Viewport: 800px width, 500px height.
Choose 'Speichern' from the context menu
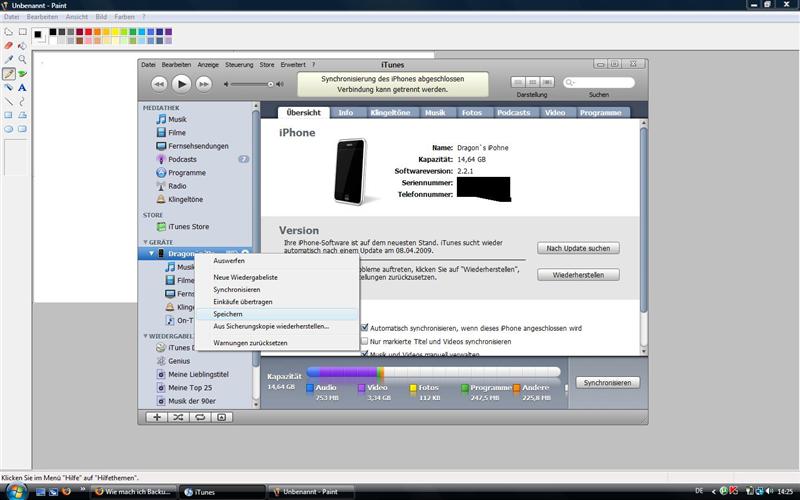click(x=228, y=314)
